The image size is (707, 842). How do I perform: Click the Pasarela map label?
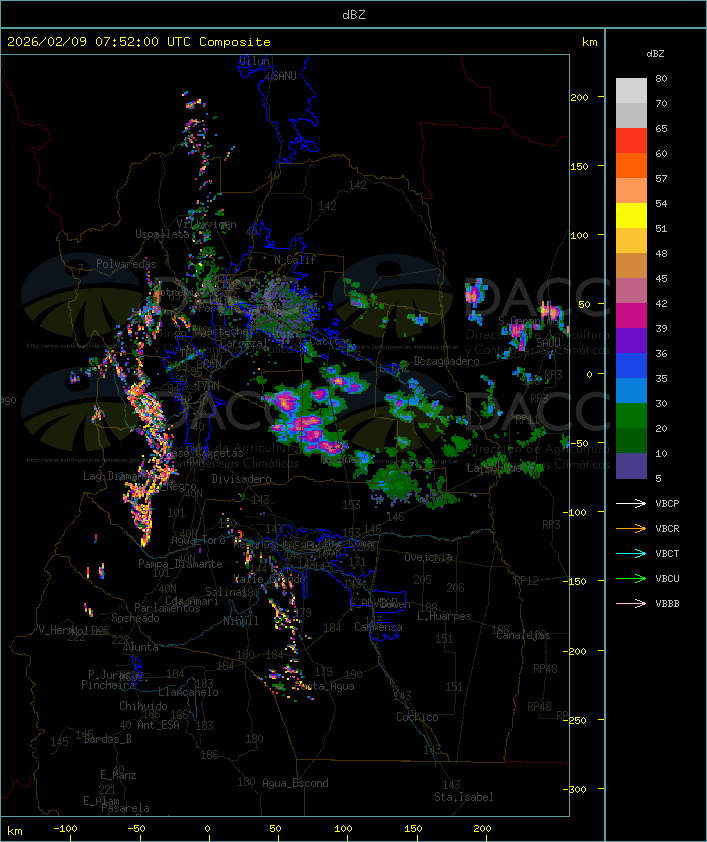coord(125,808)
